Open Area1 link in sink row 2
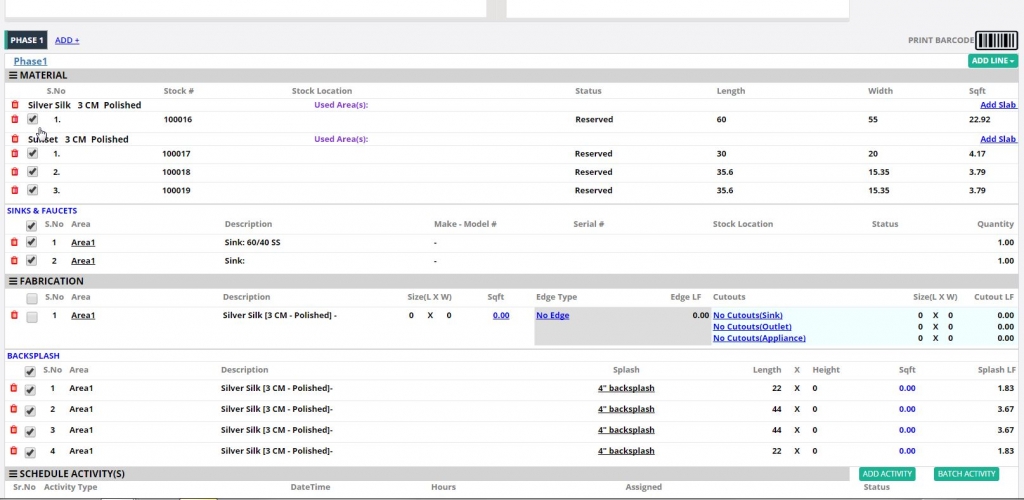Screen dimensions: 1024x500 pyautogui.click(x=83, y=260)
